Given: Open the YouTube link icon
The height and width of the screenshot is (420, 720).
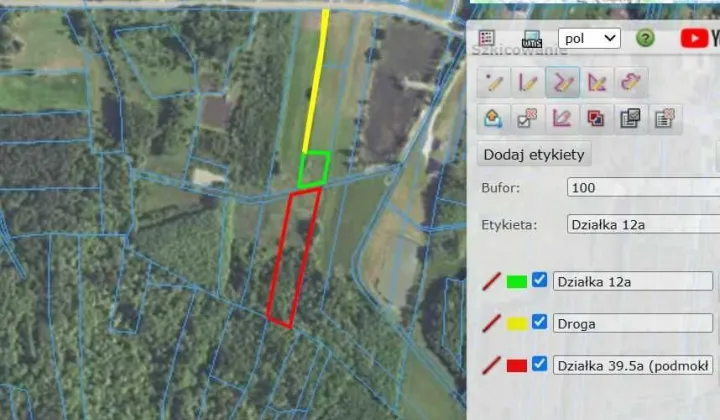Looking at the screenshot, I should click(694, 38).
